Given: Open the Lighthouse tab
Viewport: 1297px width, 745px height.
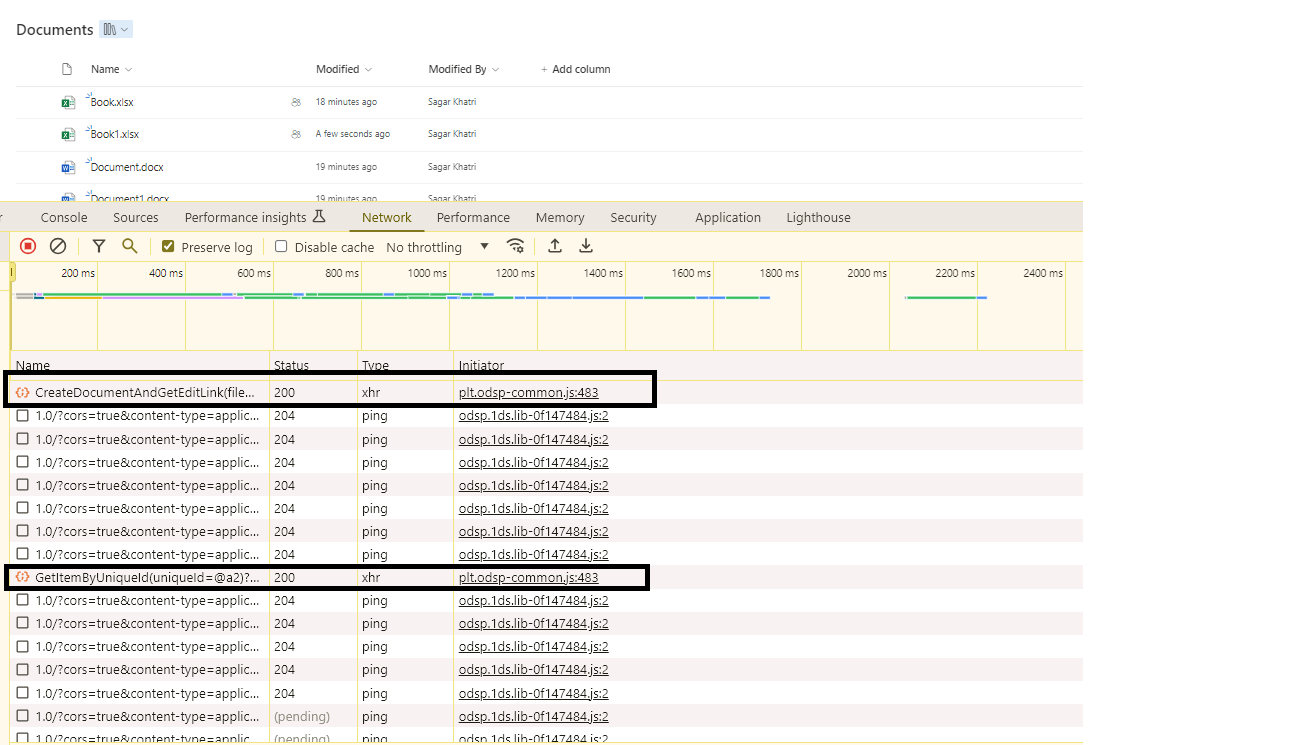Looking at the screenshot, I should click(x=818, y=217).
